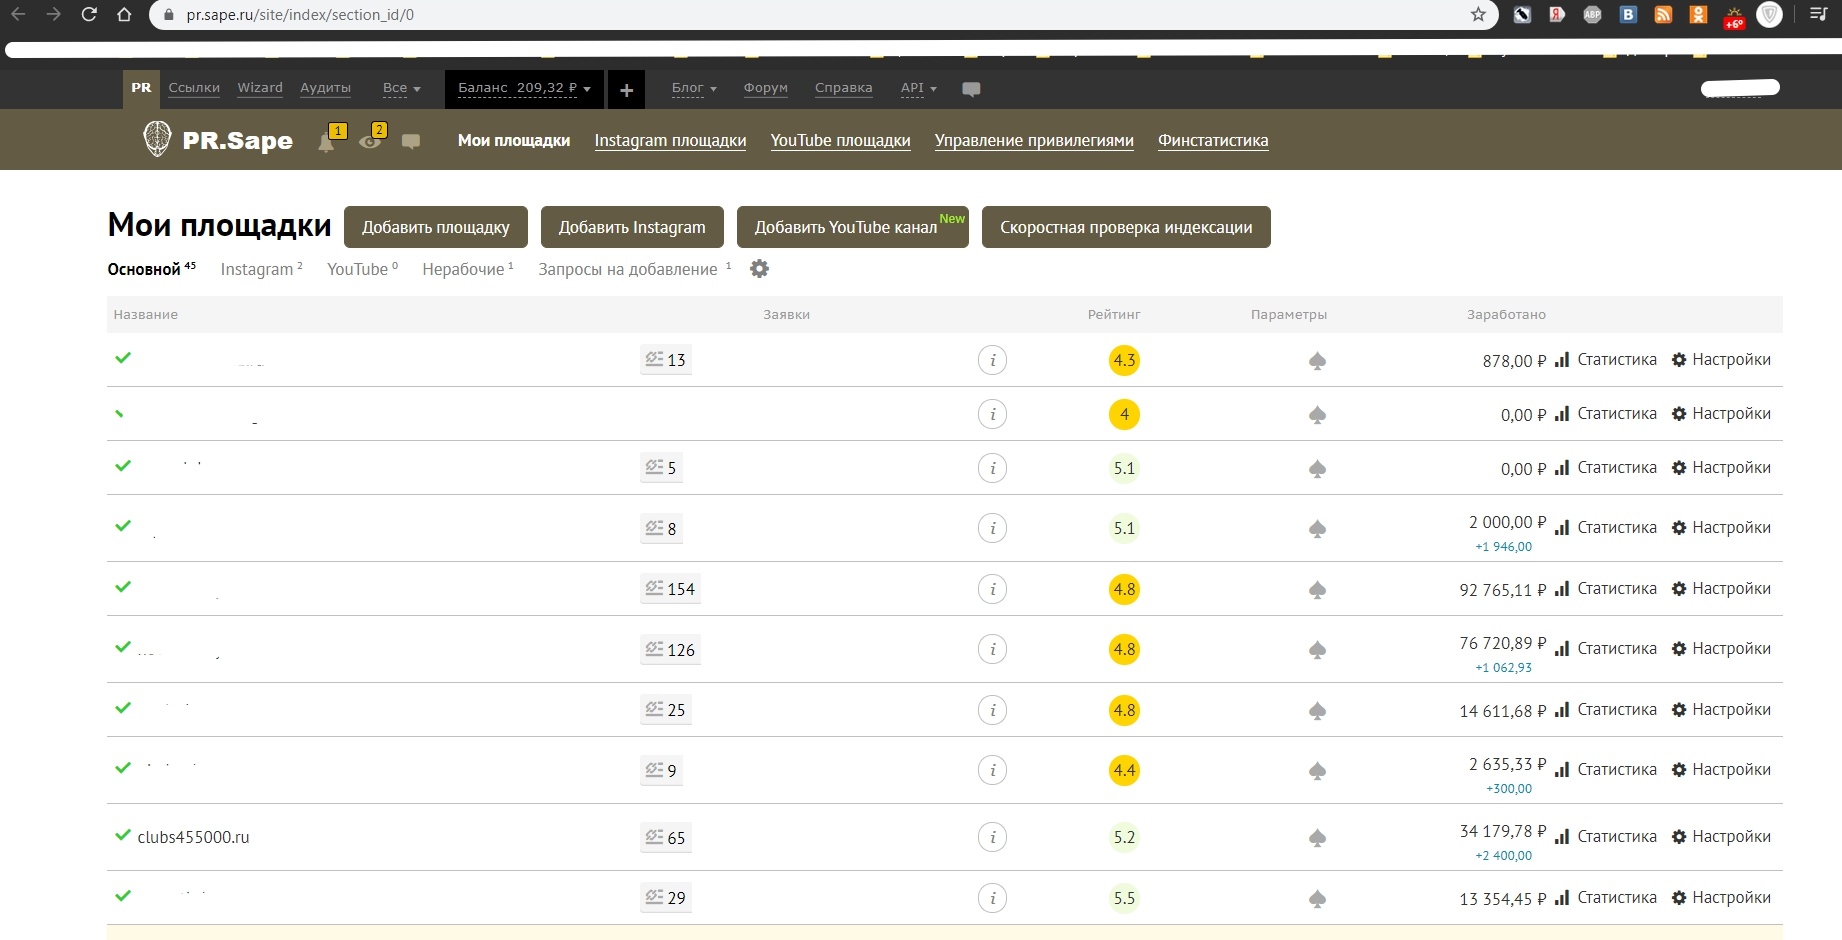Open Мои площадки menu item
The image size is (1842, 940).
514,141
